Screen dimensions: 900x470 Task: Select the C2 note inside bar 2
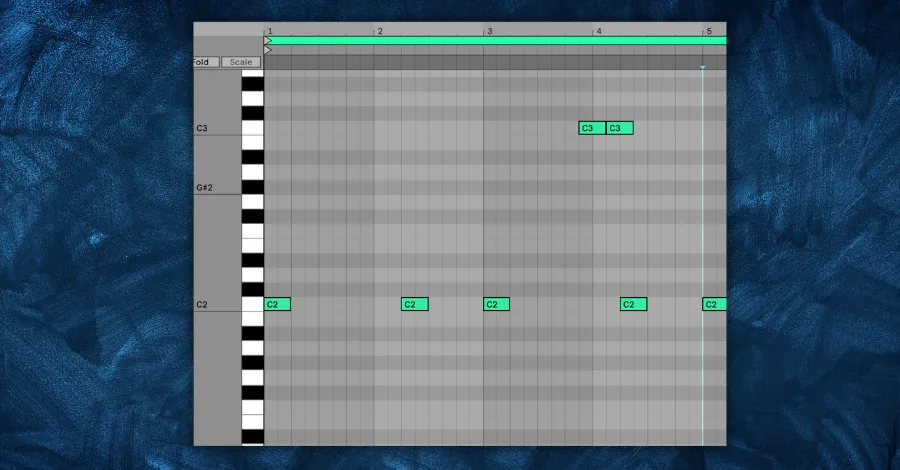click(x=414, y=304)
